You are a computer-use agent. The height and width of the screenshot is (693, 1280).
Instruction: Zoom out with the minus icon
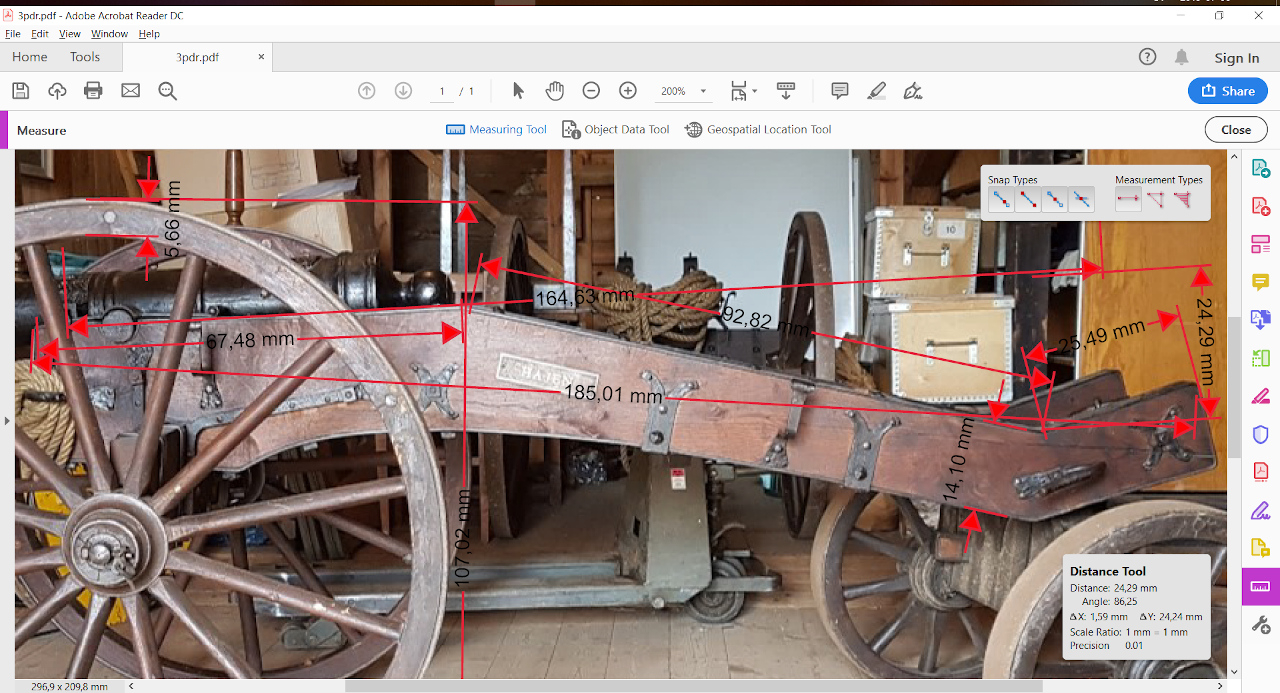pos(591,91)
